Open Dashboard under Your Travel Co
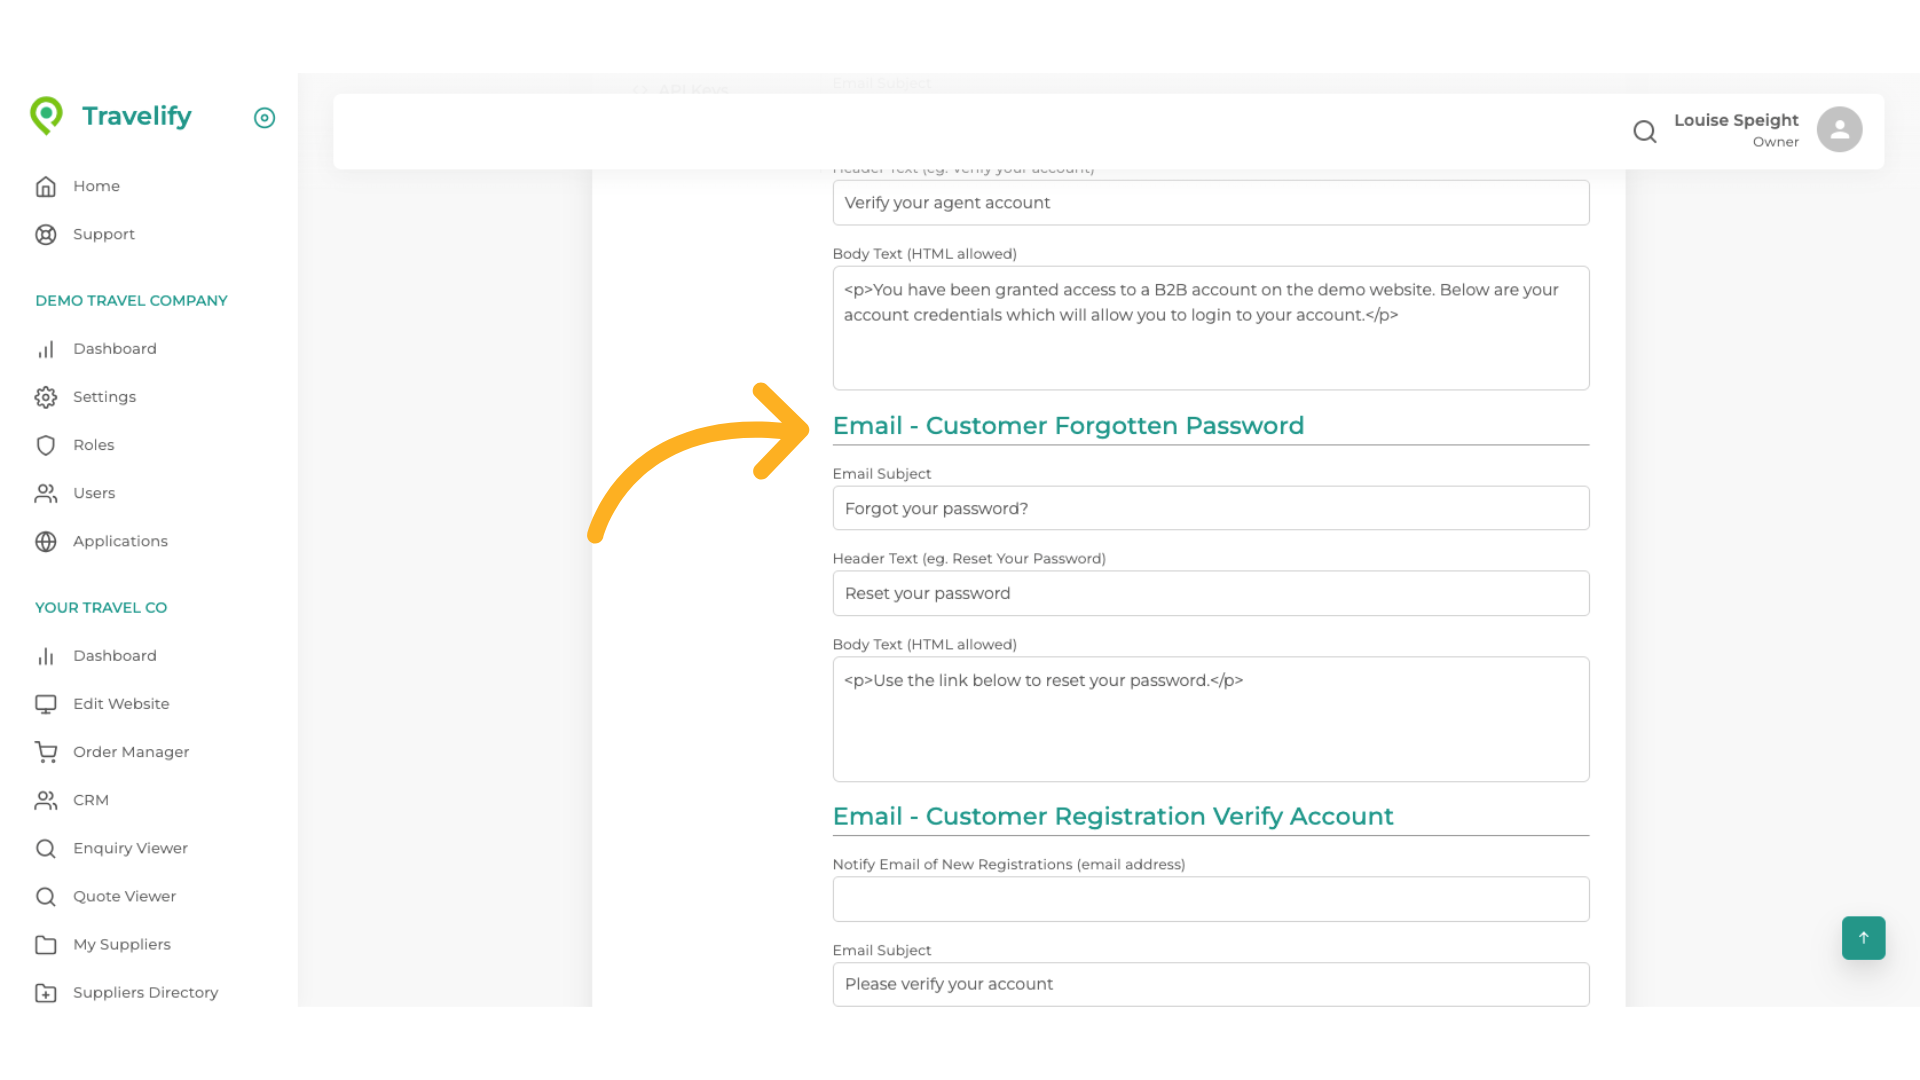This screenshot has width=1920, height=1080. click(x=46, y=656)
